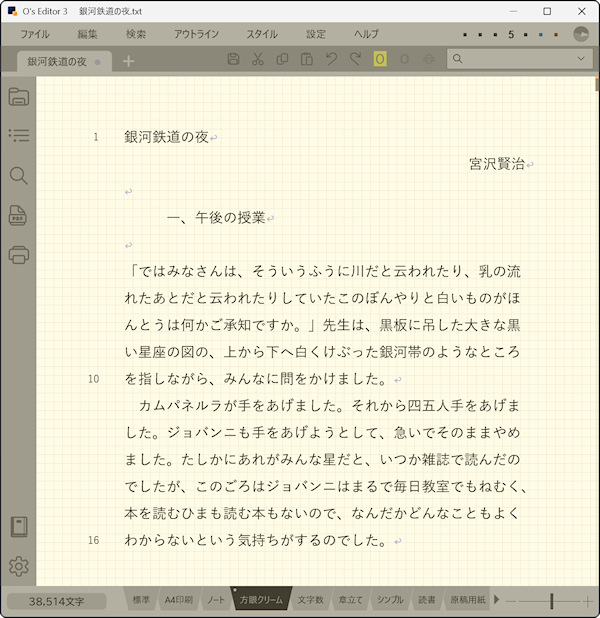Open the スタイル menu
The width and height of the screenshot is (600, 618).
(x=262, y=34)
